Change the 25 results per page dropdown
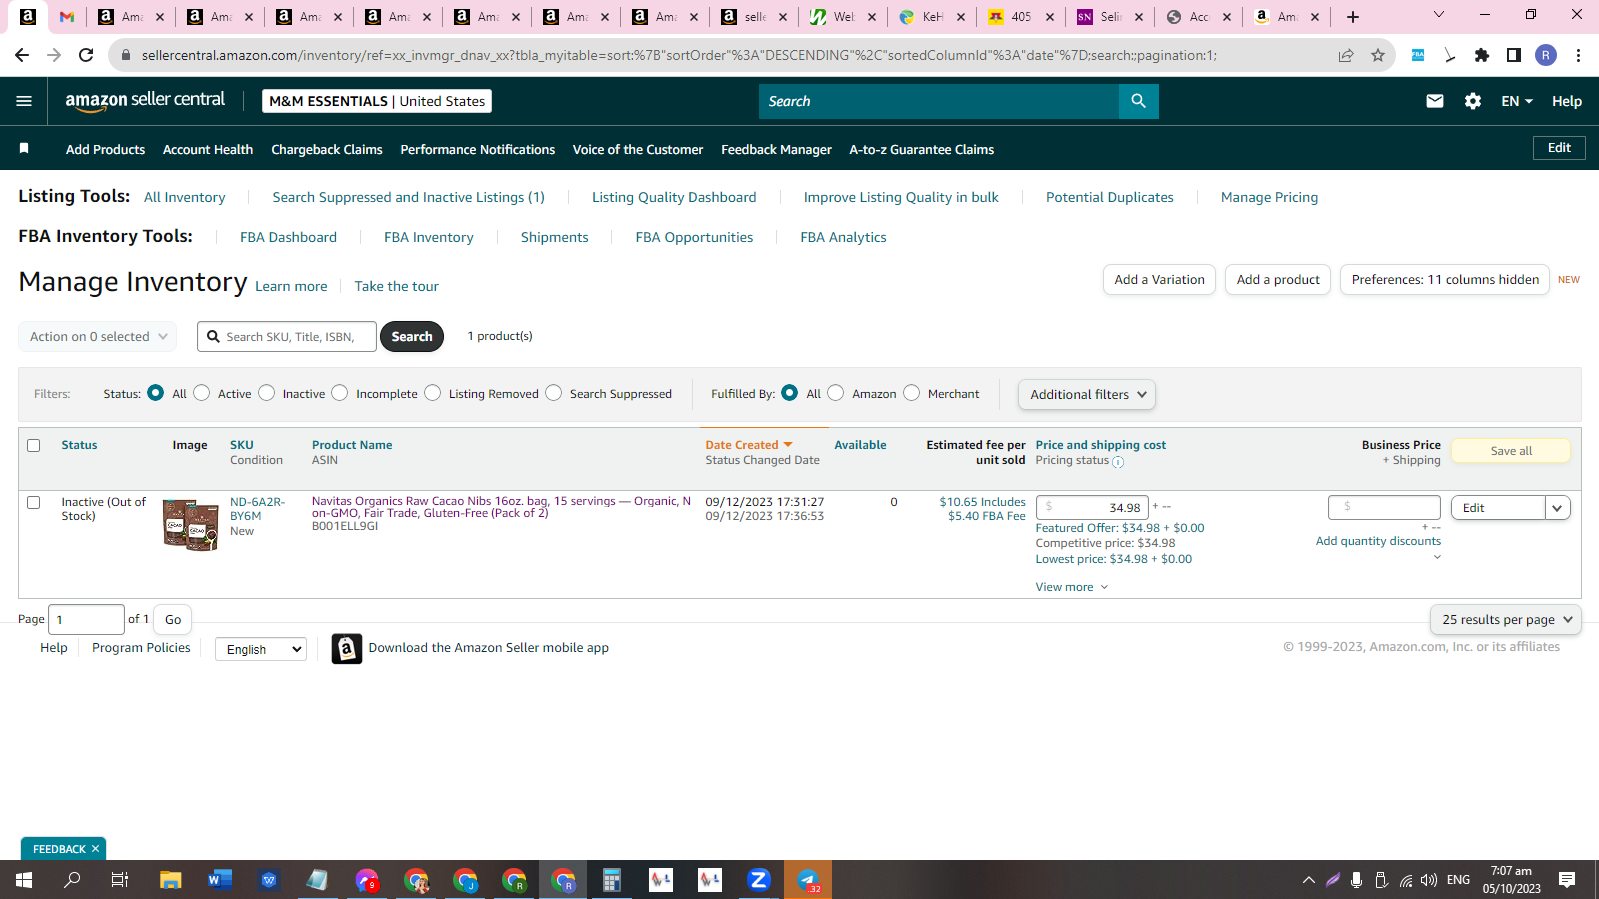Viewport: 1599px width, 899px height. 1506,620
